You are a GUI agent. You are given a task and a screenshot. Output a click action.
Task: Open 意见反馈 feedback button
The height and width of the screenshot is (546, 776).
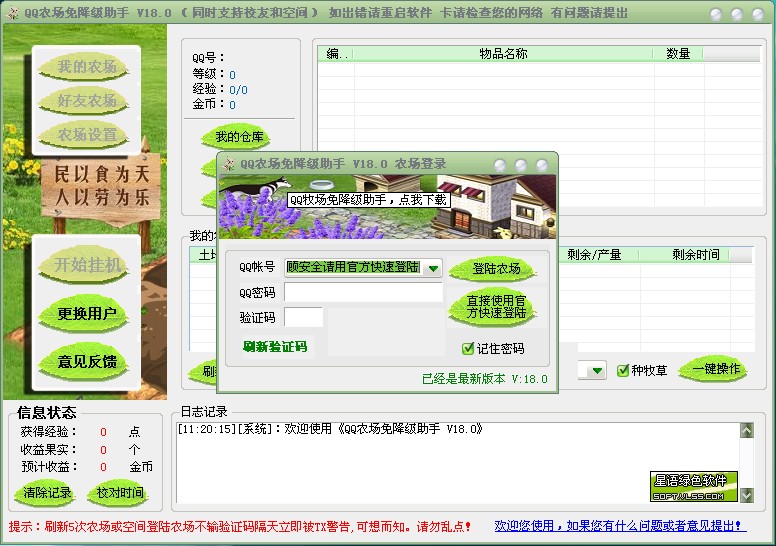pos(86,361)
